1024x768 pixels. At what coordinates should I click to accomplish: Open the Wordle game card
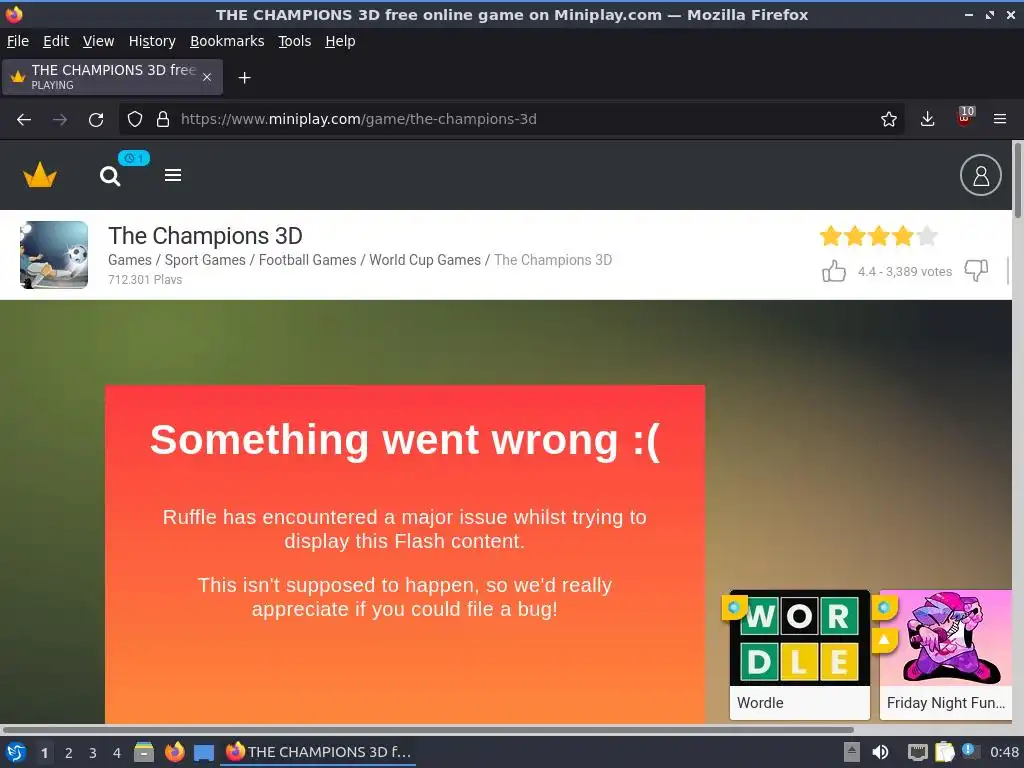(x=799, y=654)
